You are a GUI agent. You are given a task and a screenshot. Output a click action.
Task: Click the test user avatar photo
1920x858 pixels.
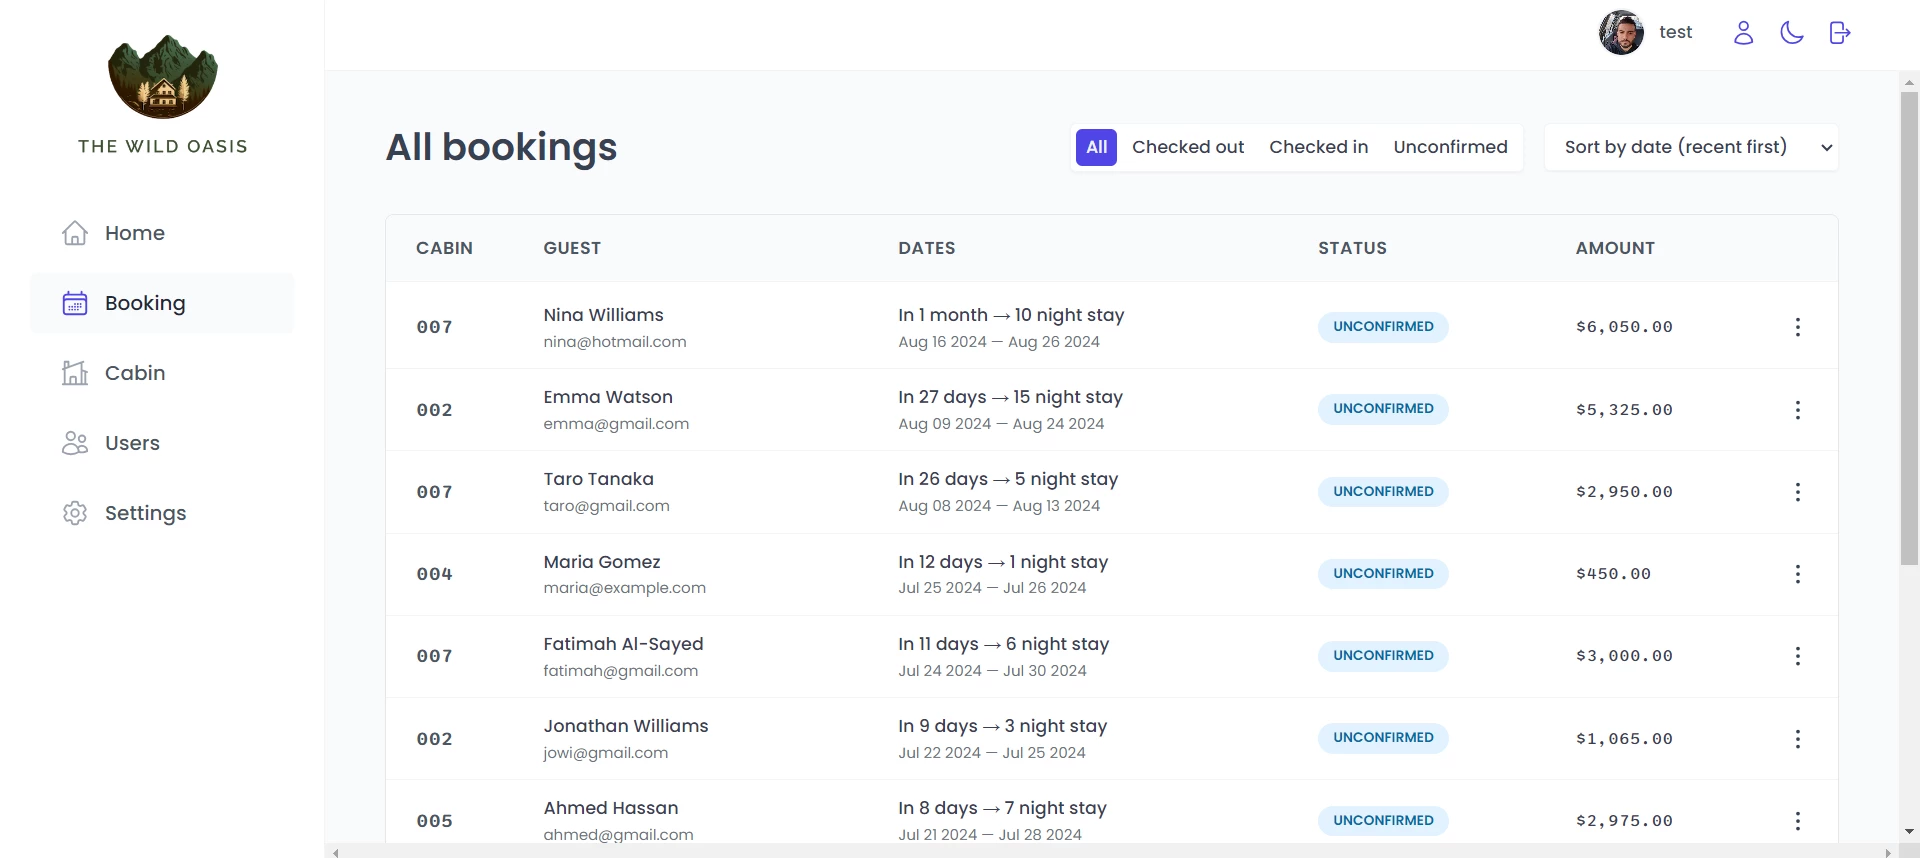point(1621,33)
